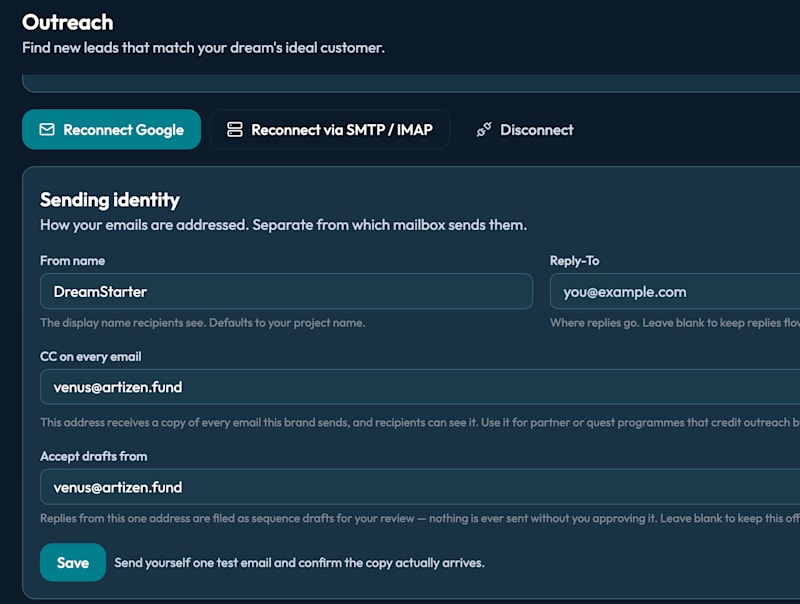Image resolution: width=800 pixels, height=604 pixels.
Task: Click the envelope icon in Reconnect Google
Action: tap(47, 130)
